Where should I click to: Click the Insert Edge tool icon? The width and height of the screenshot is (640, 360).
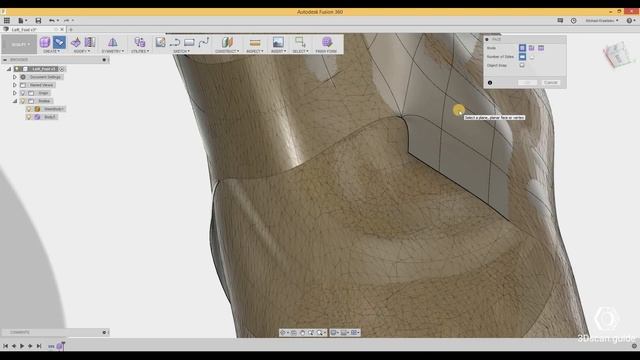coord(90,42)
